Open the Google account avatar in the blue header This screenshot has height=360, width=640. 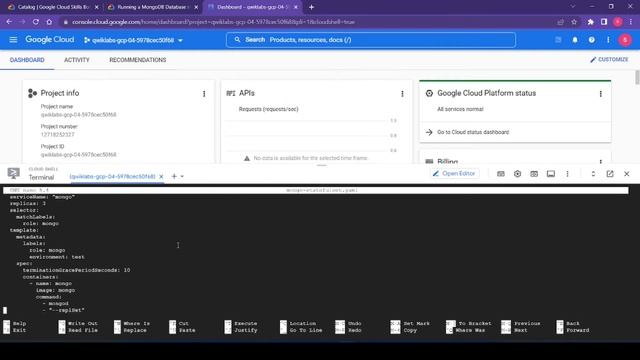click(625, 40)
